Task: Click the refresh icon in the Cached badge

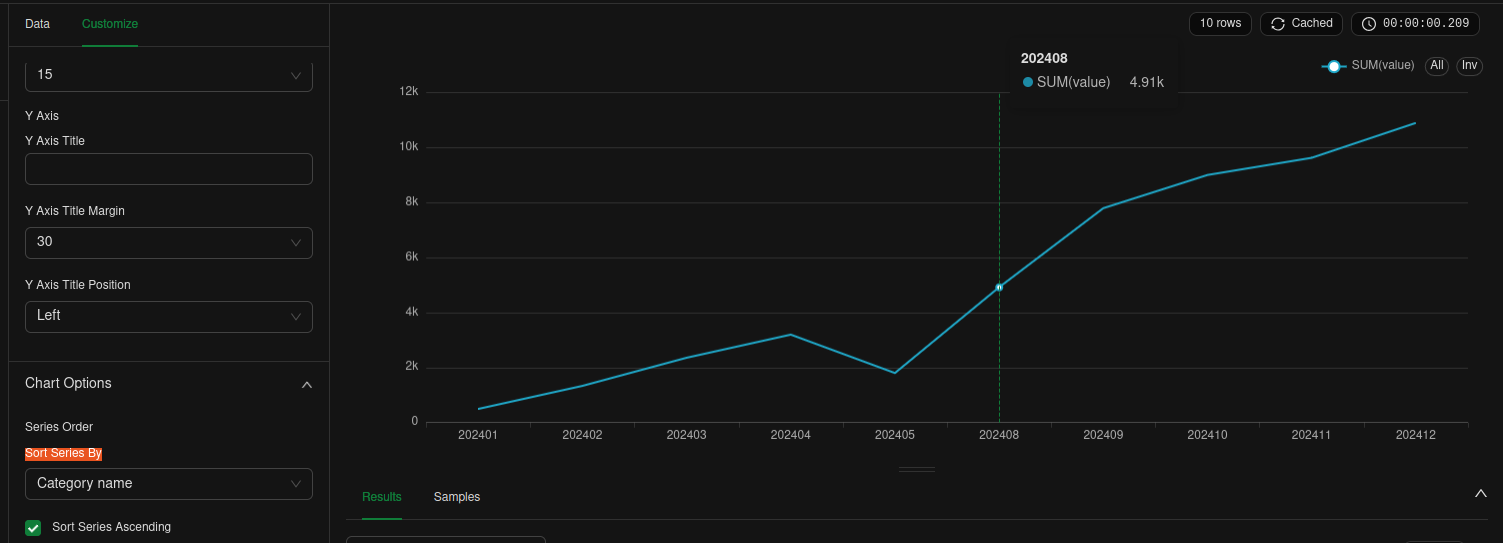Action: [x=1277, y=24]
